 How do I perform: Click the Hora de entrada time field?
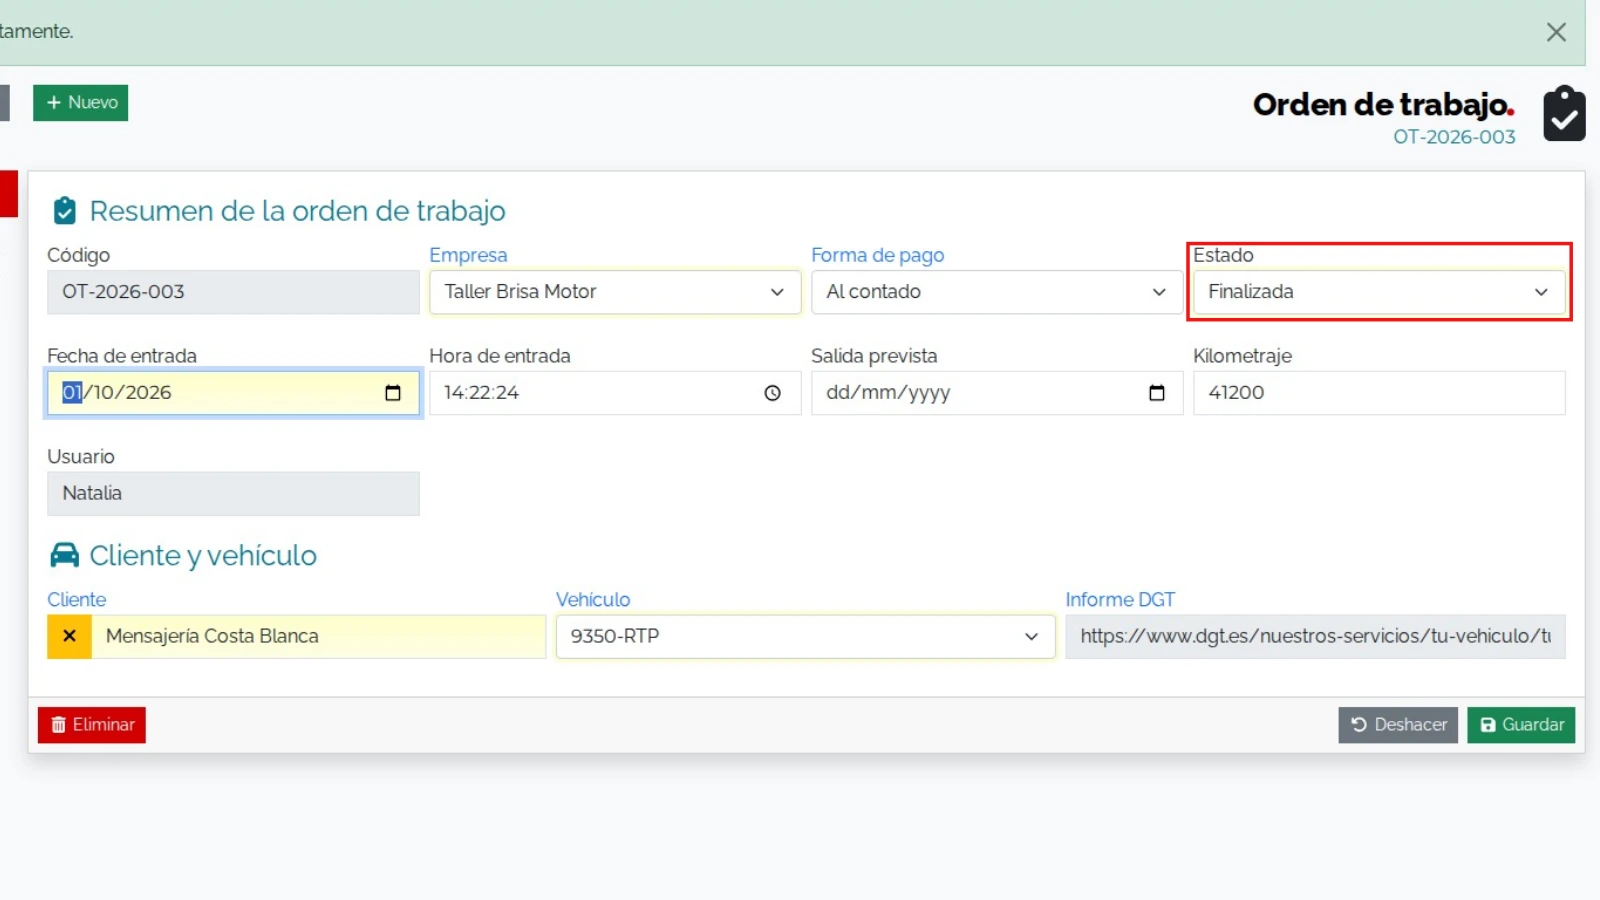(615, 393)
